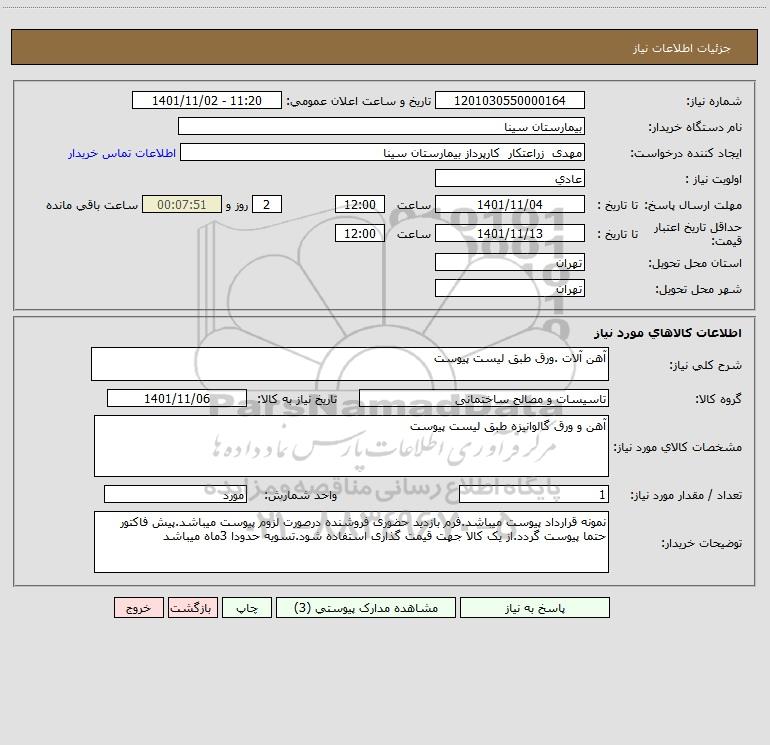
Task: Click the توضیحات خریدار text area
Action: click(351, 542)
